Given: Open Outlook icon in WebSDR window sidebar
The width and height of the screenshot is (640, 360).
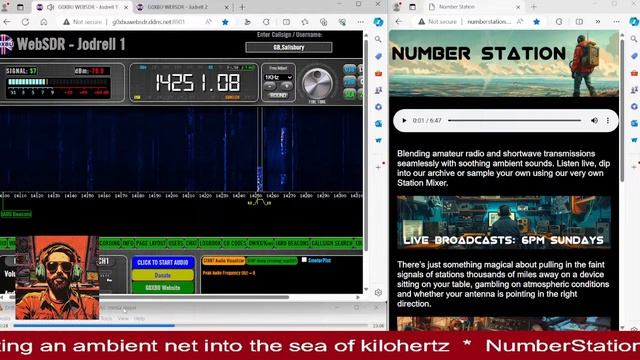Looking at the screenshot, I should [378, 124].
